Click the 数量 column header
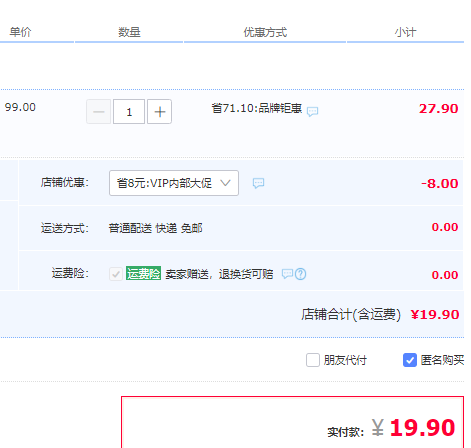 point(129,32)
